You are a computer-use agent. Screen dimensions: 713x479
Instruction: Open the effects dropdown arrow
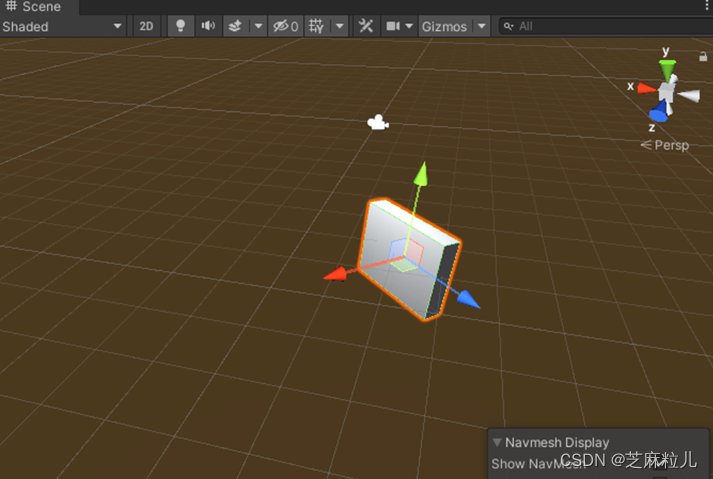(258, 26)
